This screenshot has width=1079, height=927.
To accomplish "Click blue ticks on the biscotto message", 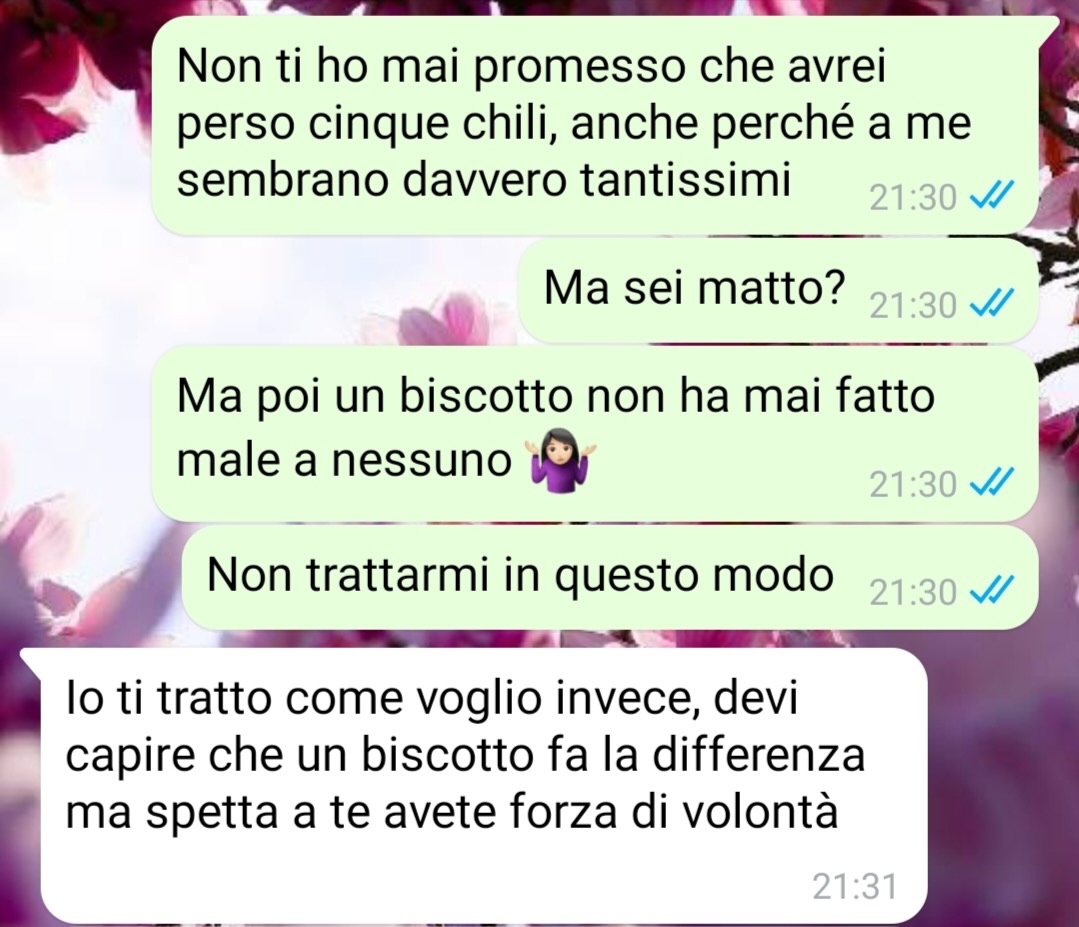I will [x=990, y=483].
